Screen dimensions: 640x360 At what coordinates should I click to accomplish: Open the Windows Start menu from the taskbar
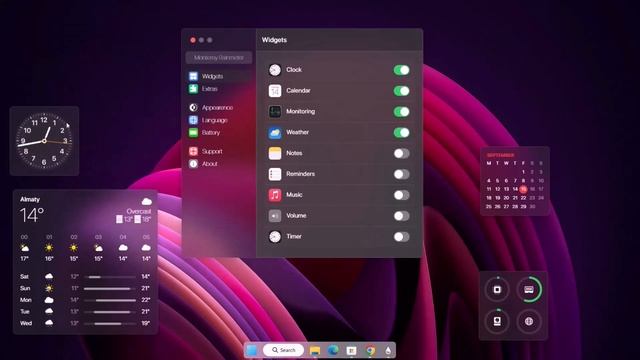point(252,350)
